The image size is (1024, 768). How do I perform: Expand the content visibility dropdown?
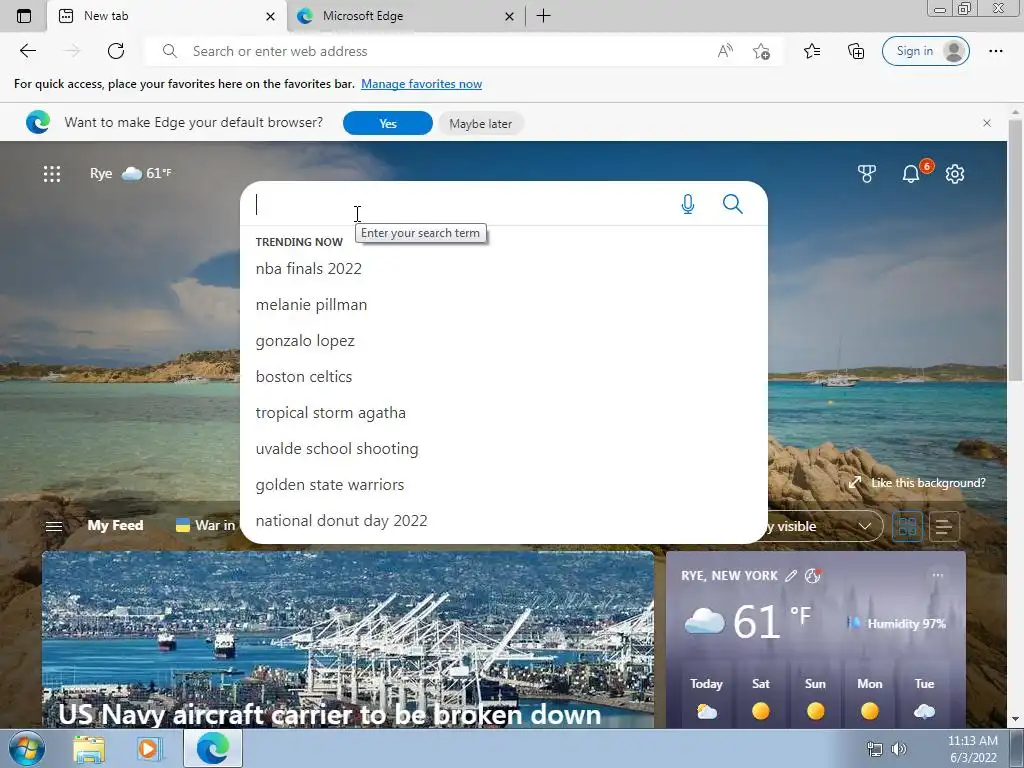(x=825, y=526)
